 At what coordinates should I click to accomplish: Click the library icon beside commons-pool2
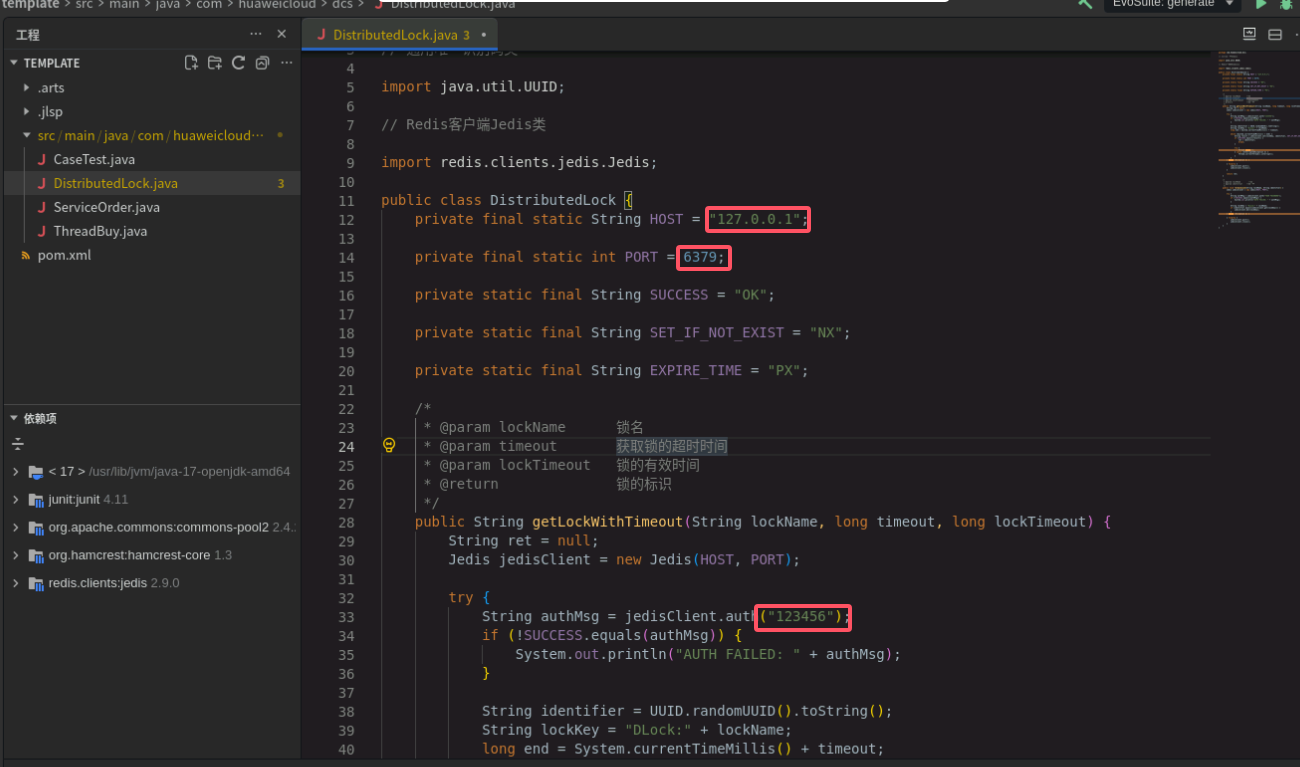tap(36, 527)
